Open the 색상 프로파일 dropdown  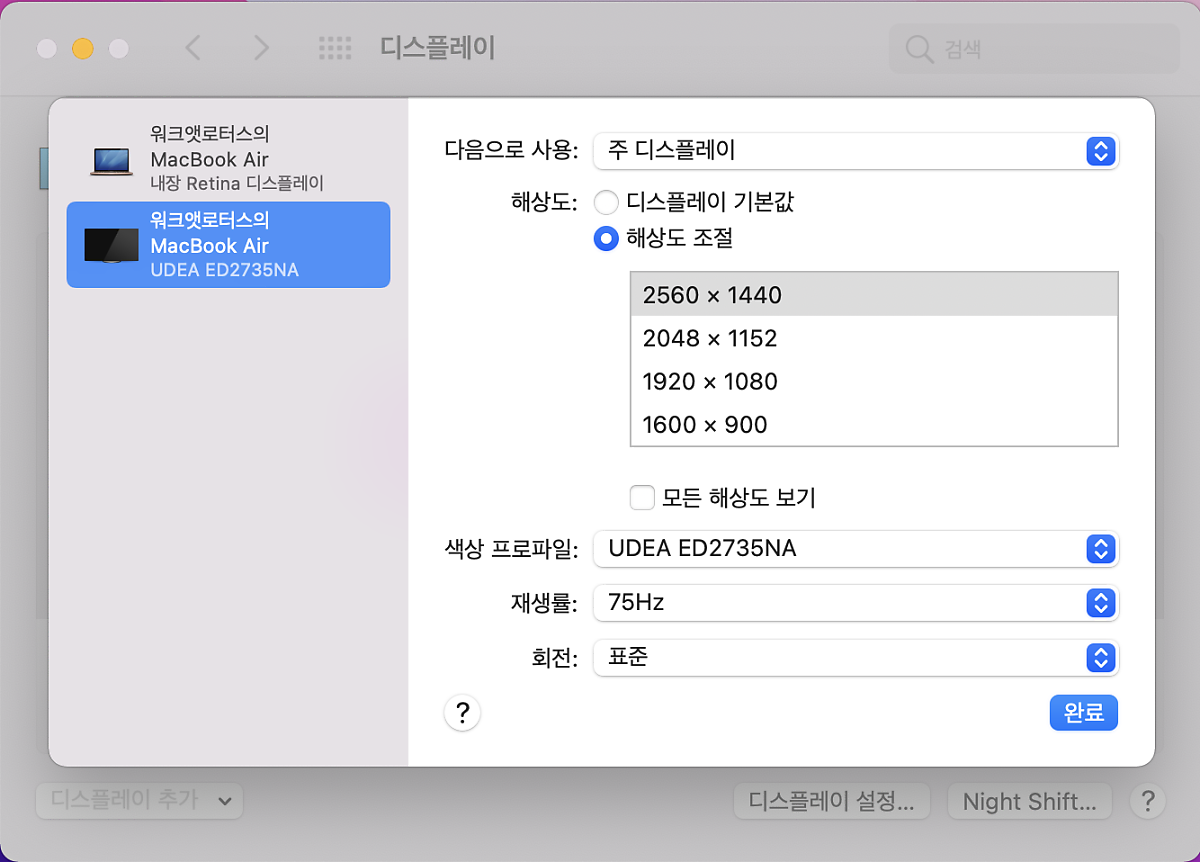[856, 548]
